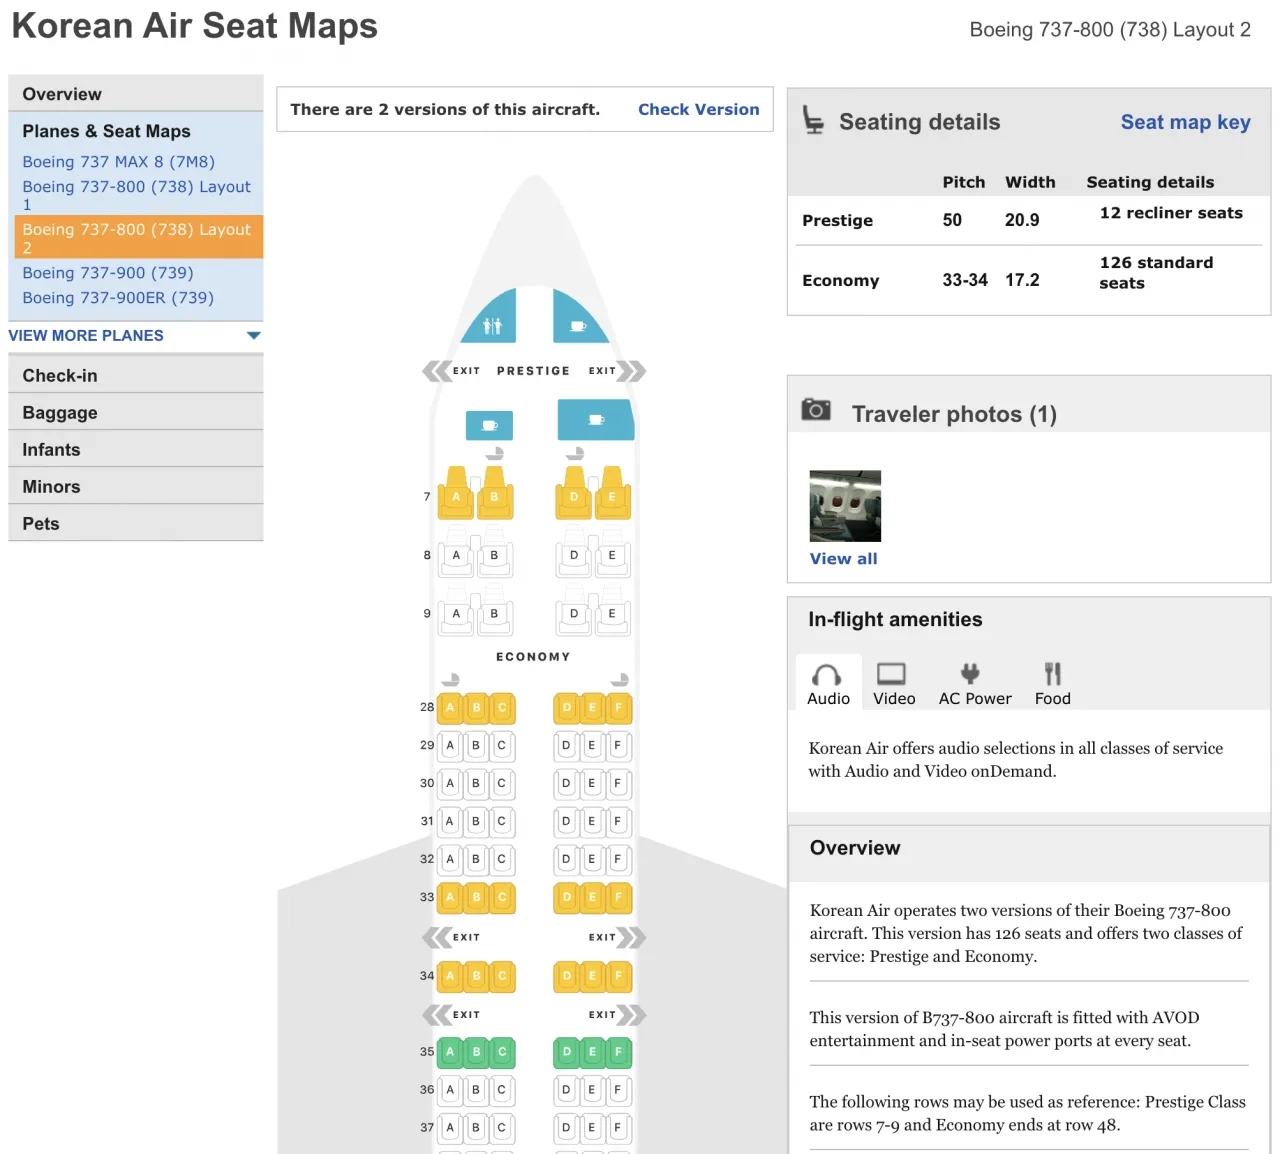
Task: Click '126 standard seats' in Economy row
Action: (1156, 273)
